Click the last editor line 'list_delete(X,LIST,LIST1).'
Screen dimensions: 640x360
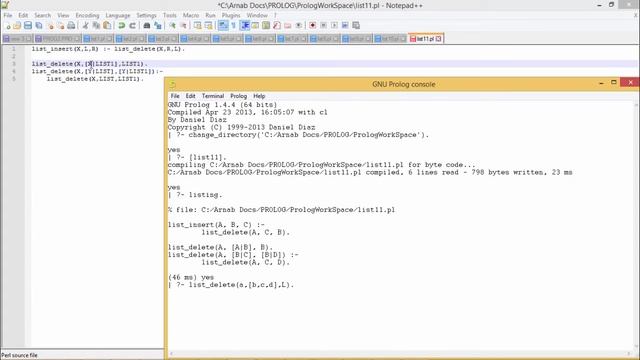click(95, 79)
